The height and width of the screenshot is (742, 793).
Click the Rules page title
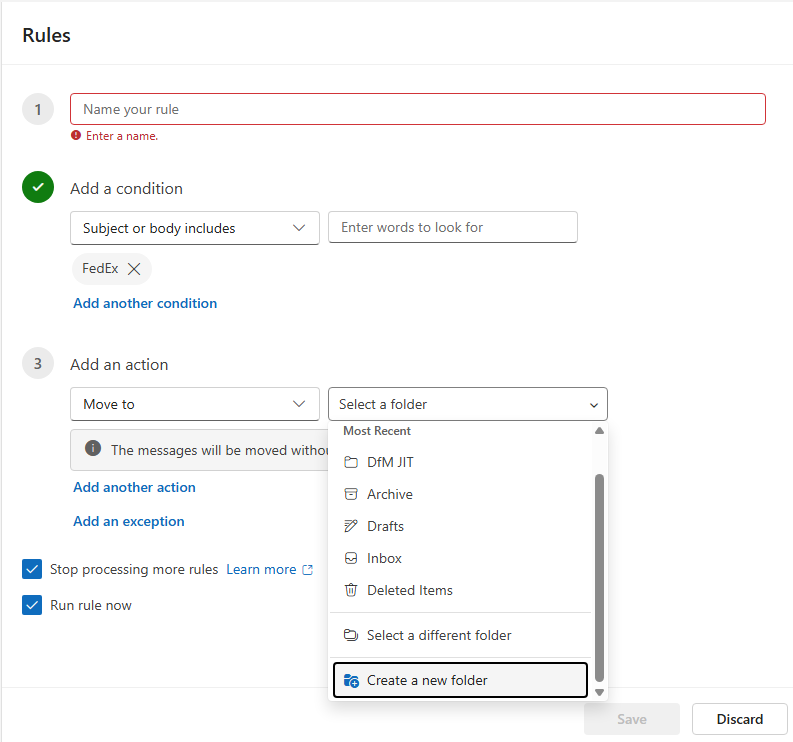pyautogui.click(x=47, y=35)
